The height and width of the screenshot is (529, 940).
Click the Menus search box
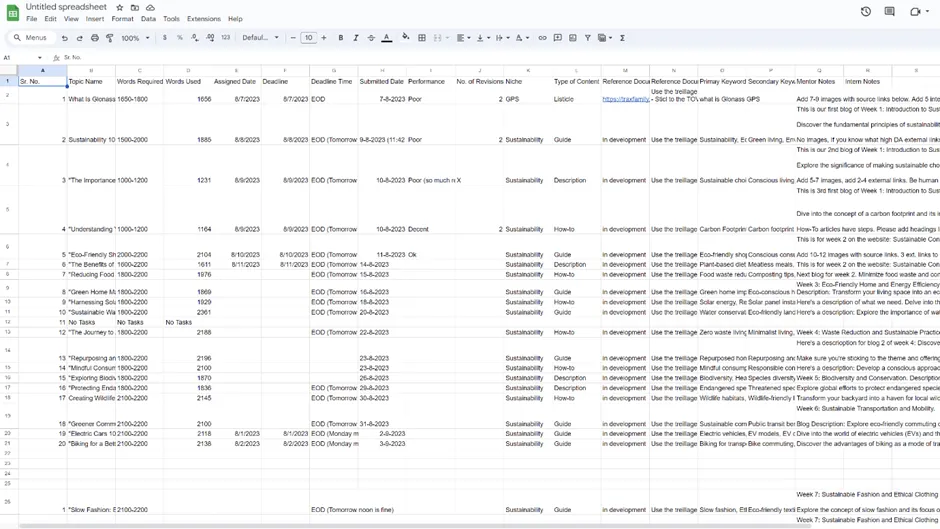click(31, 38)
